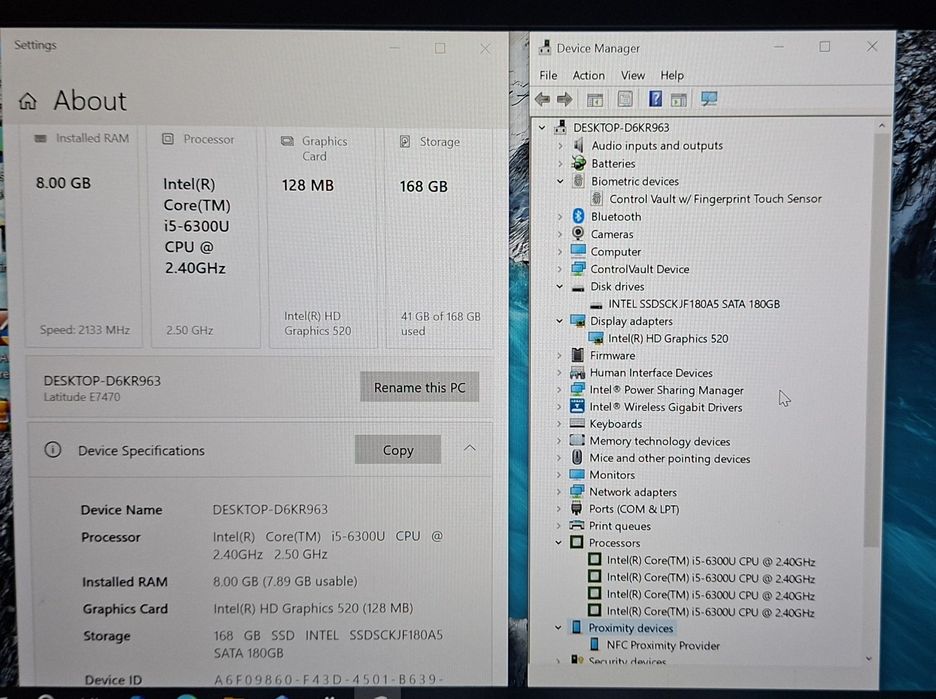Click the Rename this PC button

coord(419,387)
